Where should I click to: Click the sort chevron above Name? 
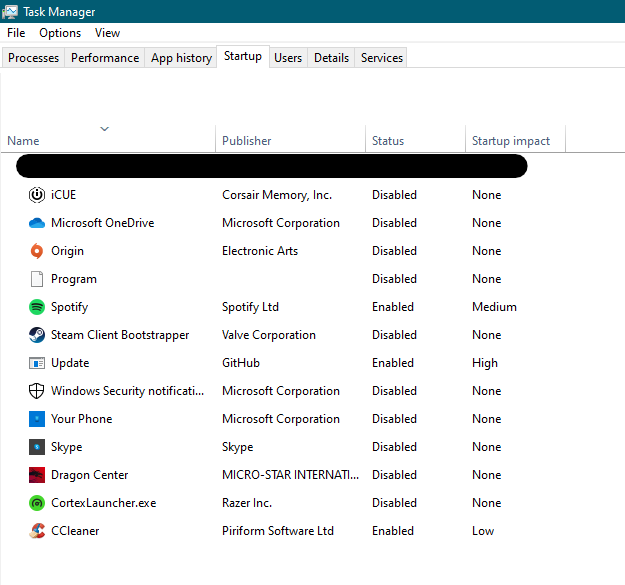click(104, 129)
